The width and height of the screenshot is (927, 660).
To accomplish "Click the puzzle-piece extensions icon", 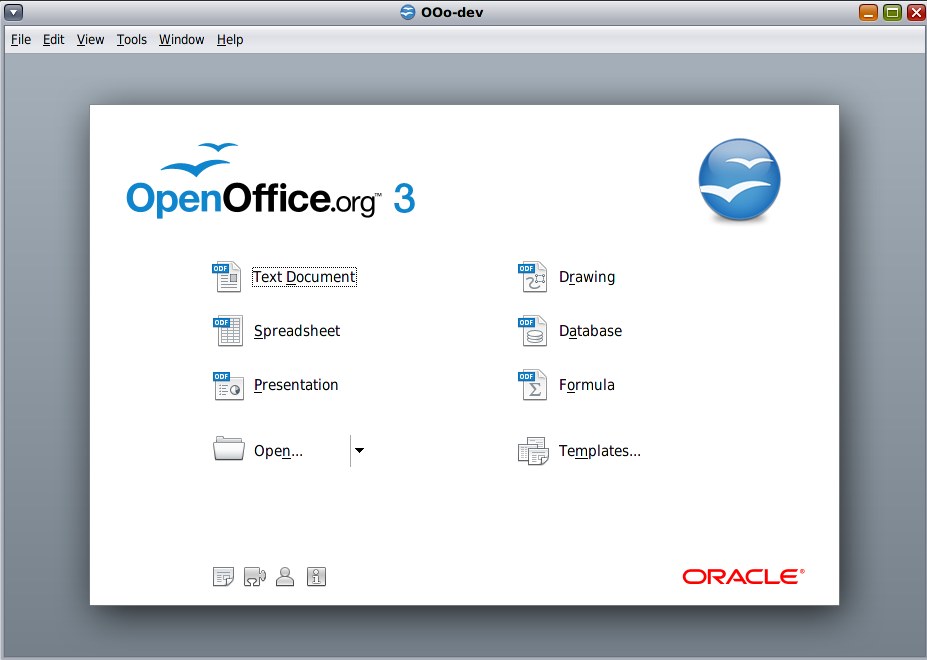I will [254, 577].
